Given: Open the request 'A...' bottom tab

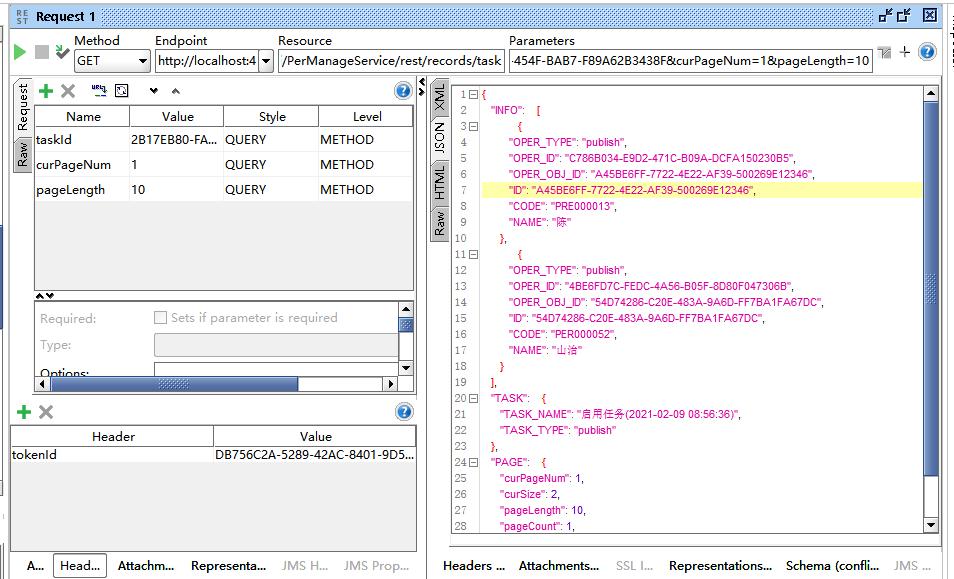Looking at the screenshot, I should pyautogui.click(x=35, y=566).
